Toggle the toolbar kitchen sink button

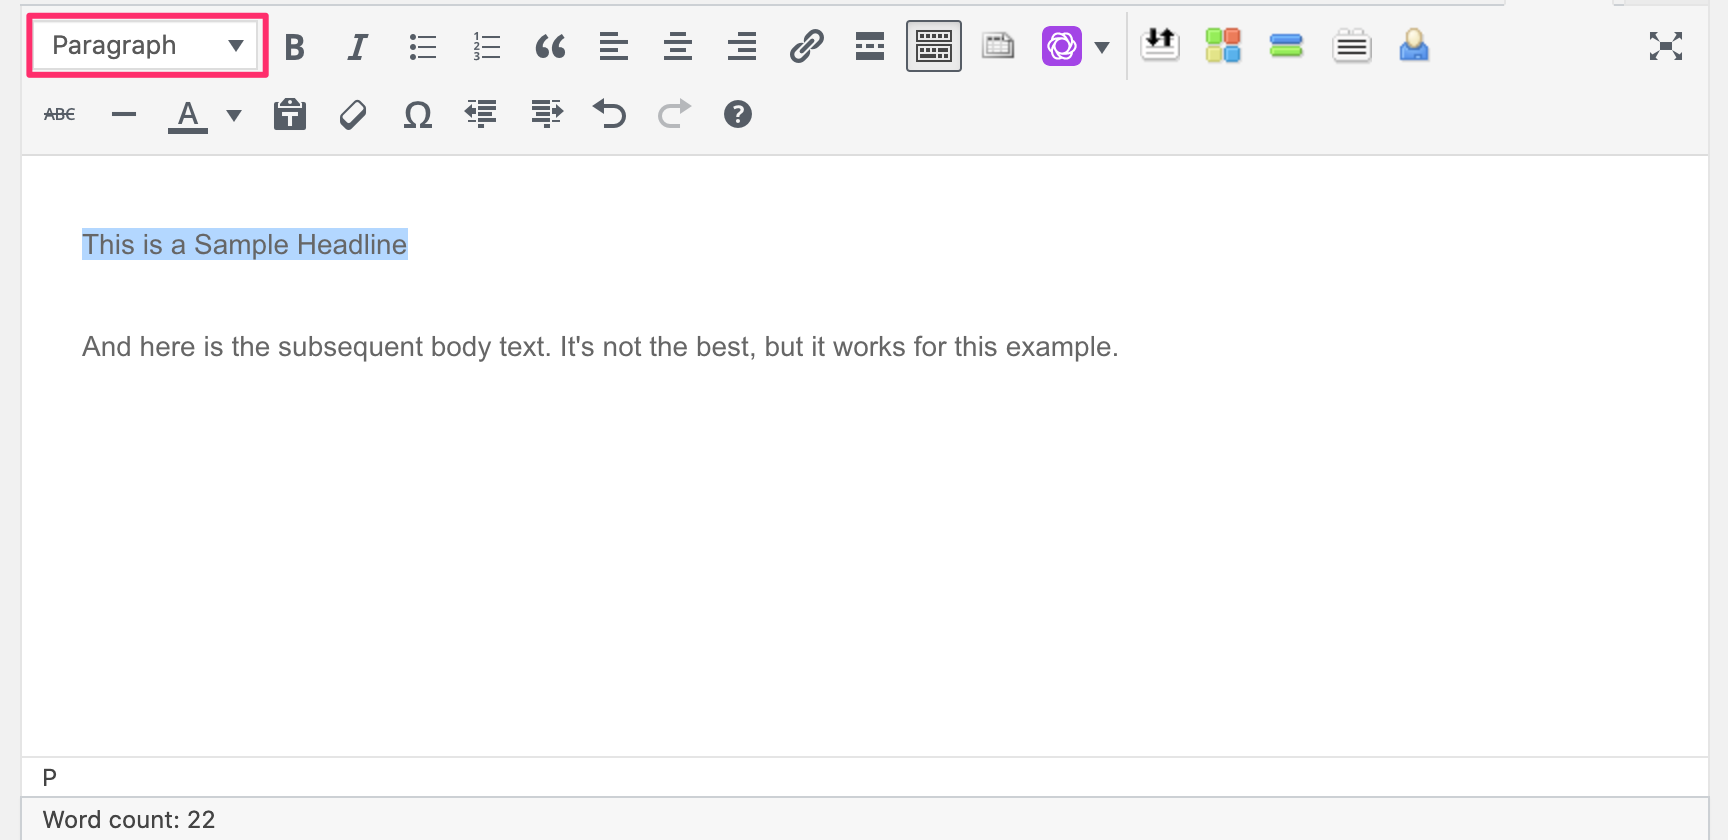click(x=934, y=46)
